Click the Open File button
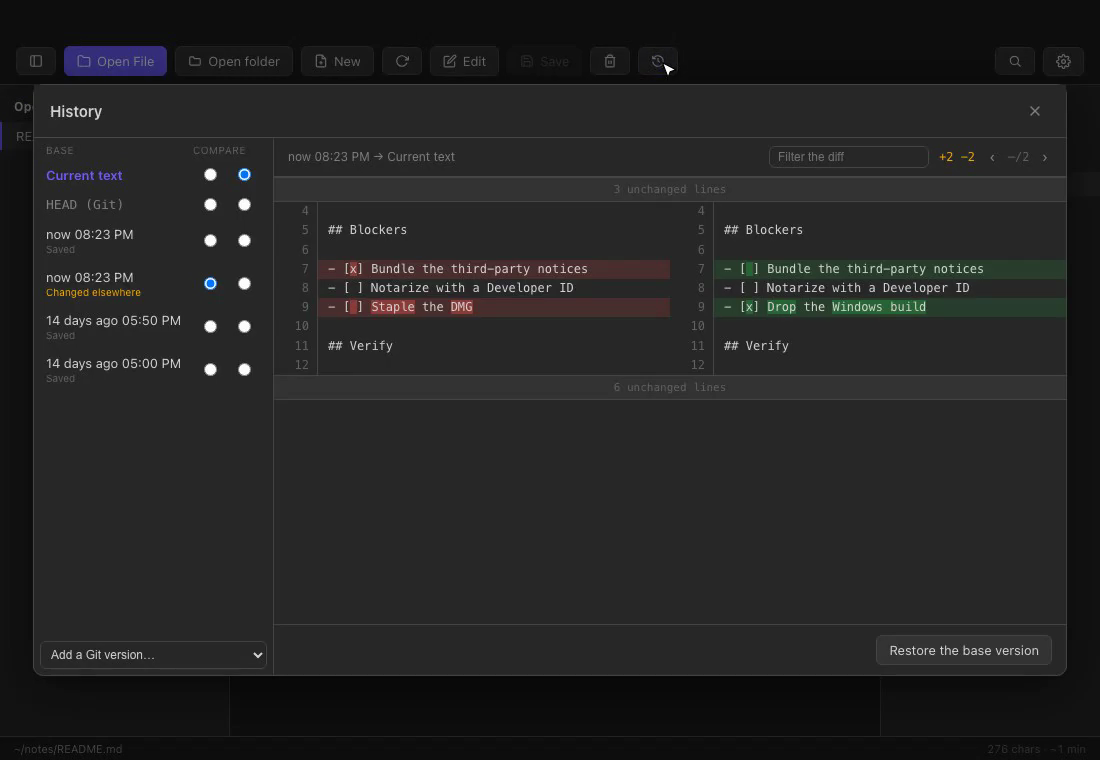Screen dimensions: 1100x760 pos(115,61)
